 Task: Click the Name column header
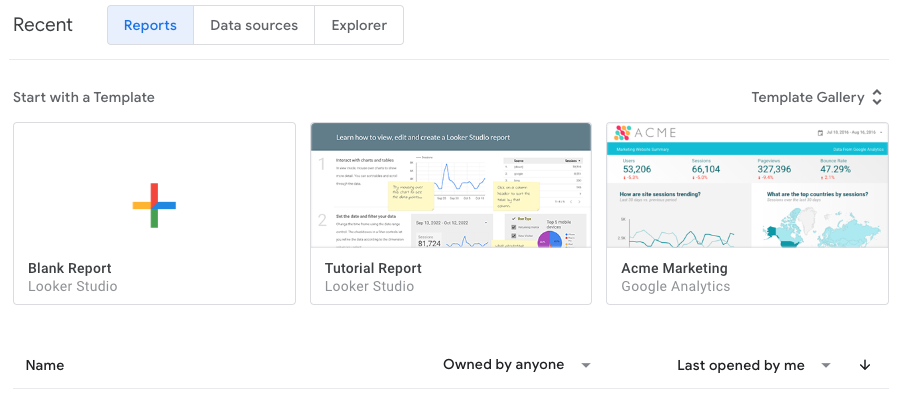click(x=45, y=365)
